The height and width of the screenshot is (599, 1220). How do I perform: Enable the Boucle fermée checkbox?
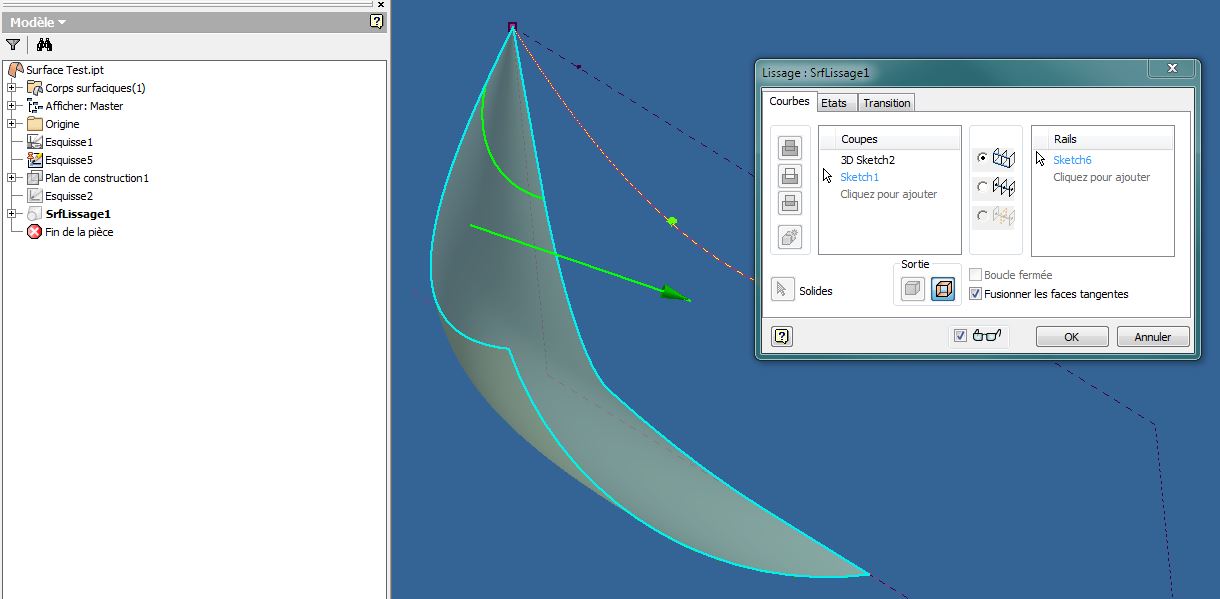click(975, 274)
